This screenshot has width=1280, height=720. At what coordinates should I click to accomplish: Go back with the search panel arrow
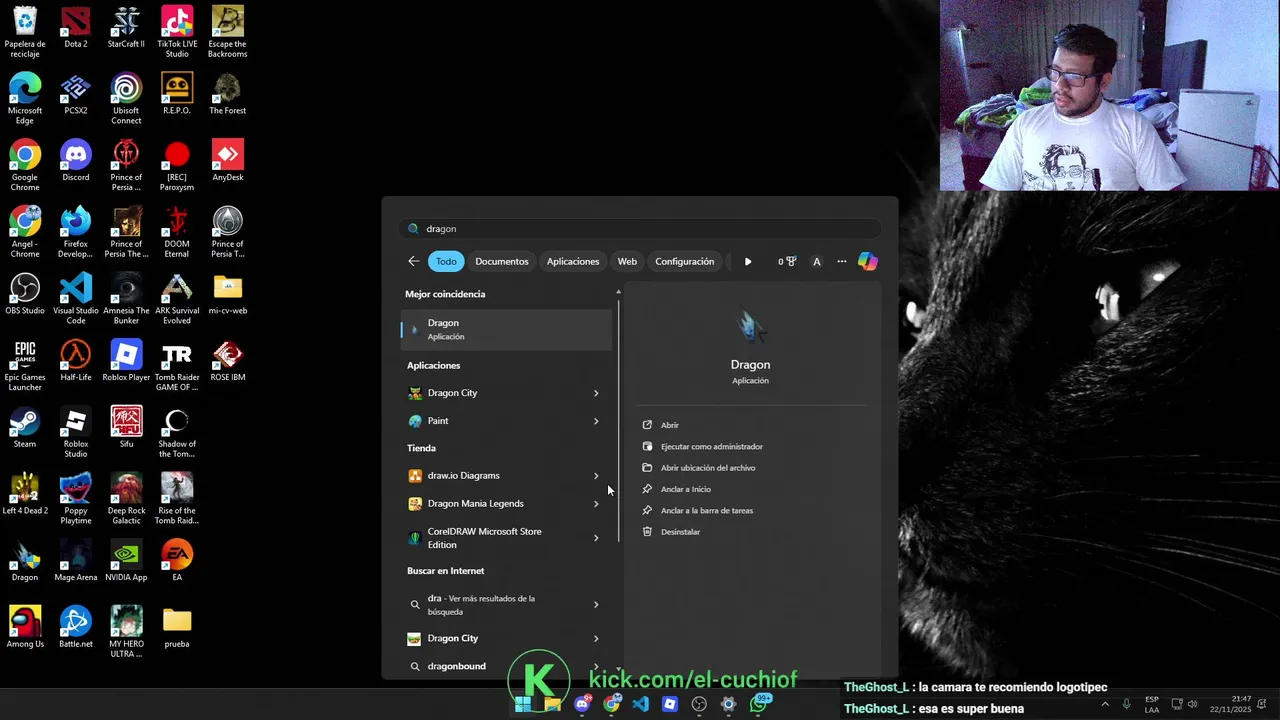point(413,261)
